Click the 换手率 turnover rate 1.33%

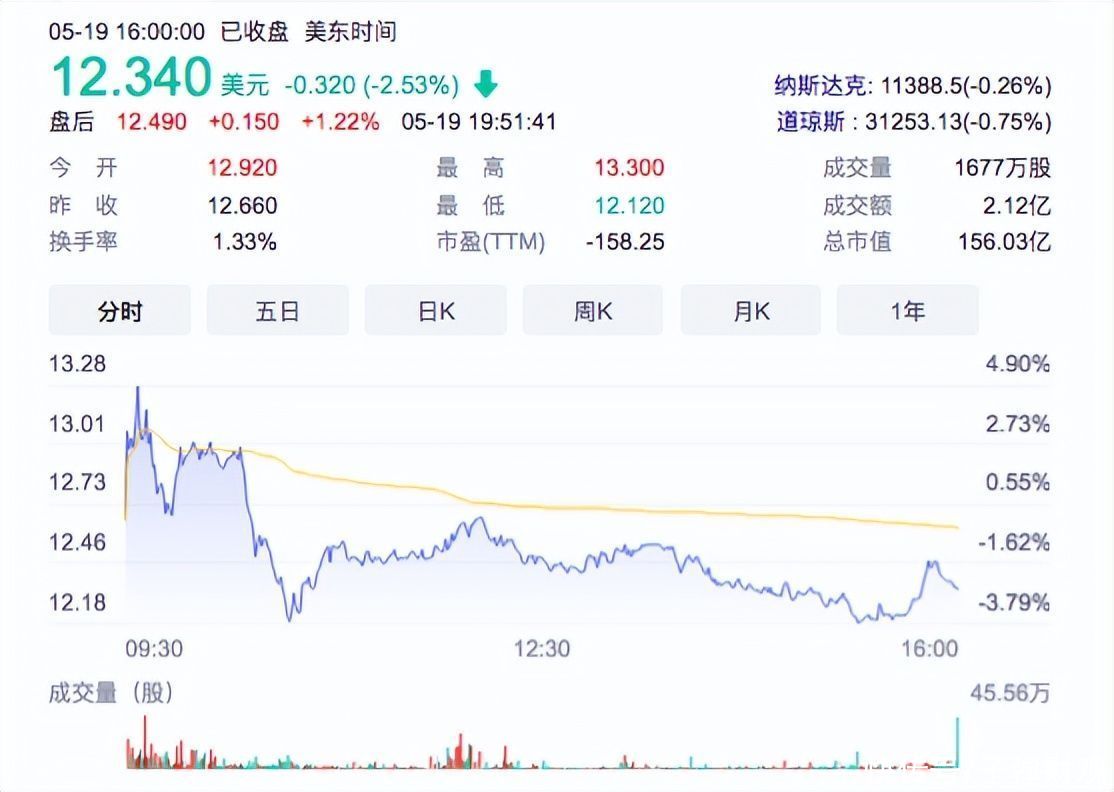click(244, 242)
